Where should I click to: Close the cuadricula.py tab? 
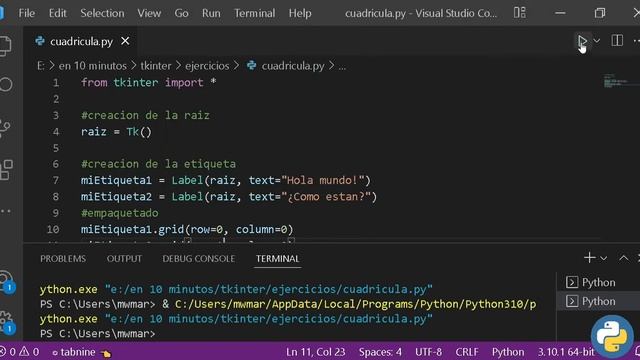(125, 41)
